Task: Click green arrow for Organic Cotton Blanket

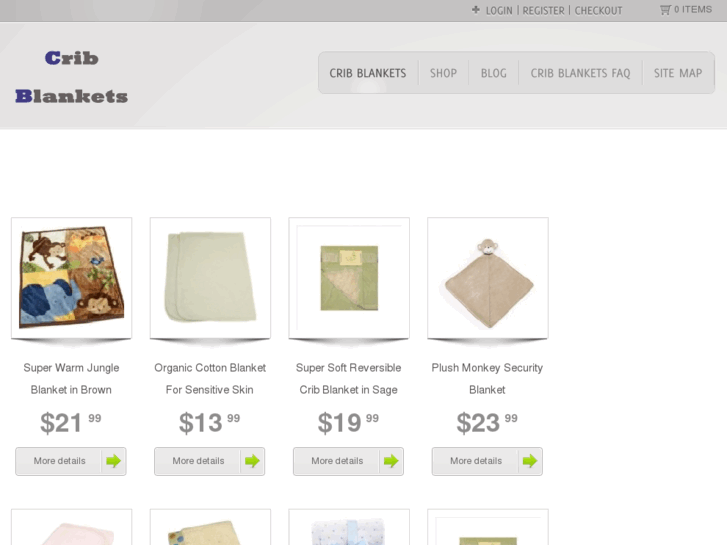Action: pos(252,461)
